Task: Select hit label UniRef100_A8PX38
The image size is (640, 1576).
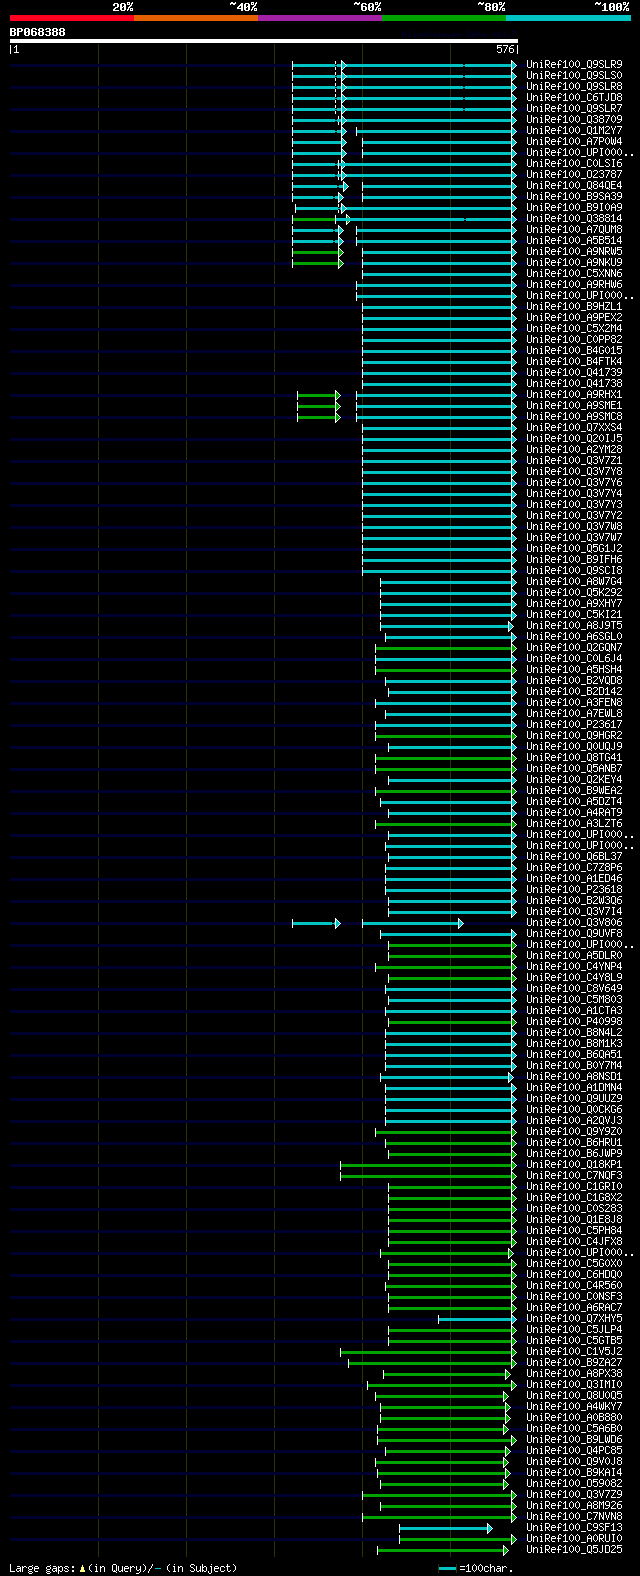Action: pyautogui.click(x=574, y=1373)
